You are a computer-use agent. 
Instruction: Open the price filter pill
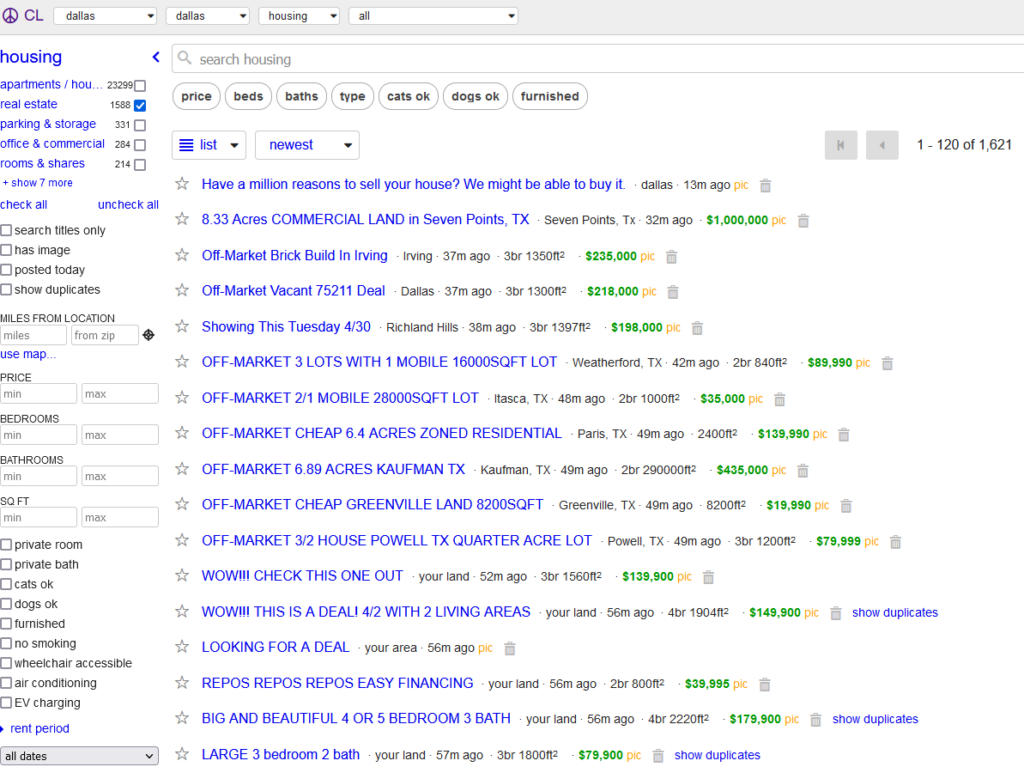[197, 97]
